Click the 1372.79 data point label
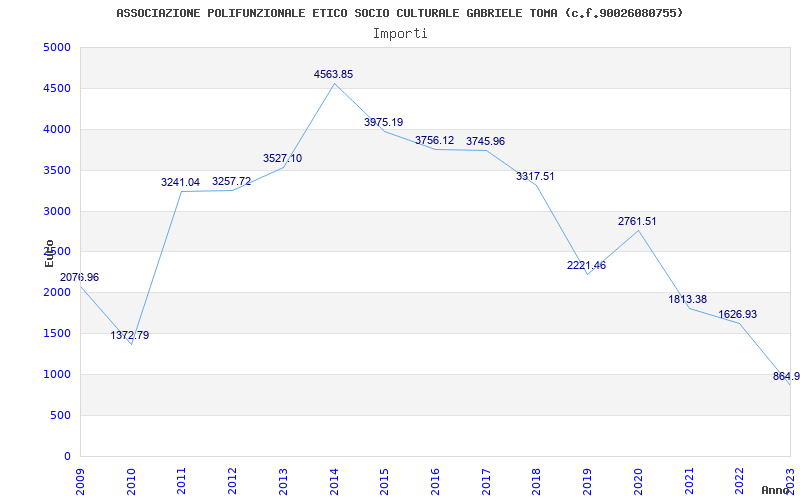Viewport: 800px width, 500px height. (130, 336)
